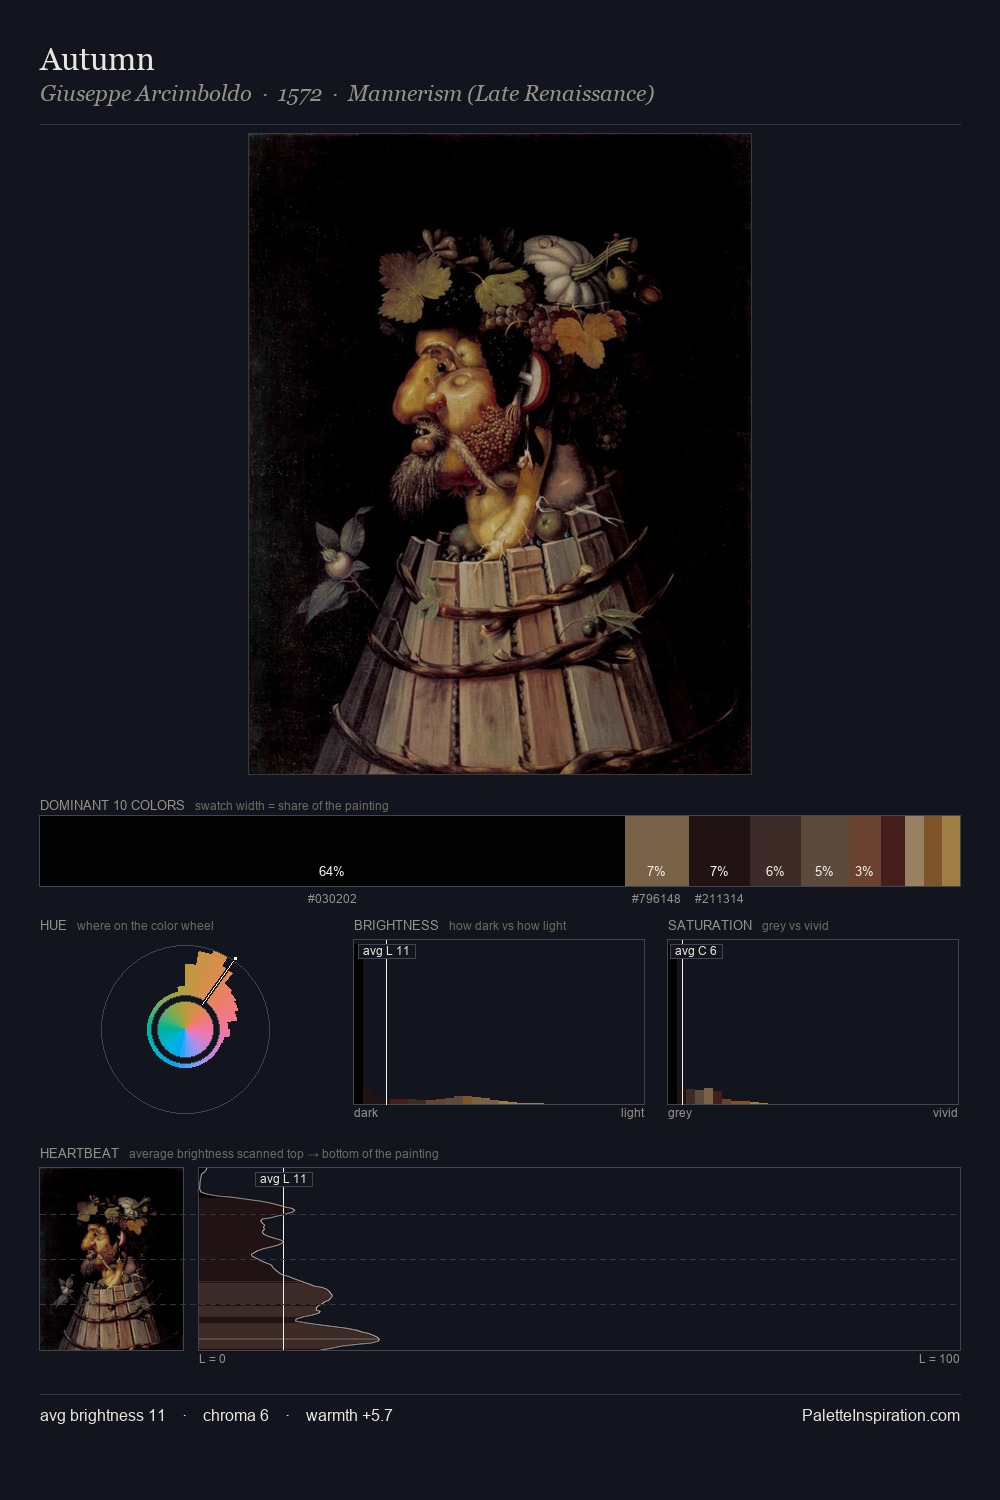This screenshot has height=1500, width=1000.
Task: Click 'grey vs vivid' caption
Action: (795, 926)
